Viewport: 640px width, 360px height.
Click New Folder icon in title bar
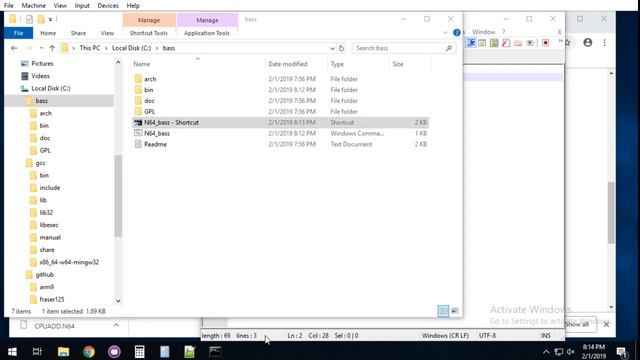coord(41,19)
